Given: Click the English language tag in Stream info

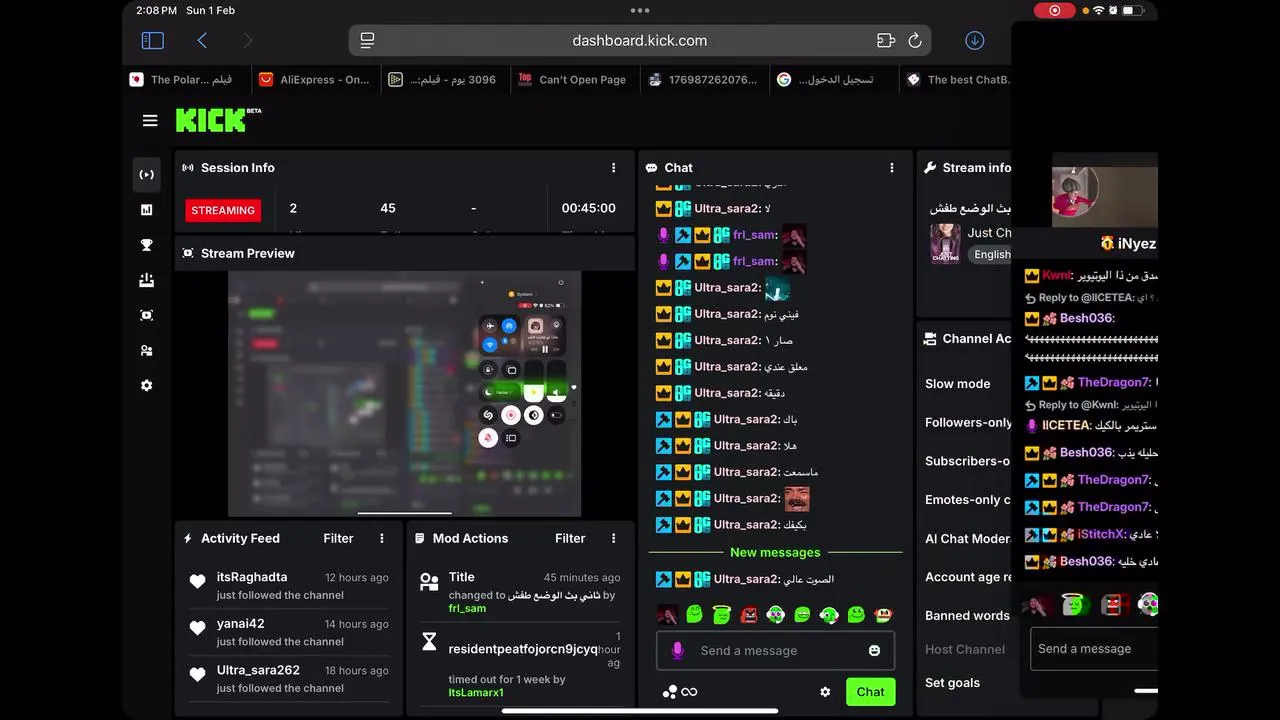Looking at the screenshot, I should [992, 254].
